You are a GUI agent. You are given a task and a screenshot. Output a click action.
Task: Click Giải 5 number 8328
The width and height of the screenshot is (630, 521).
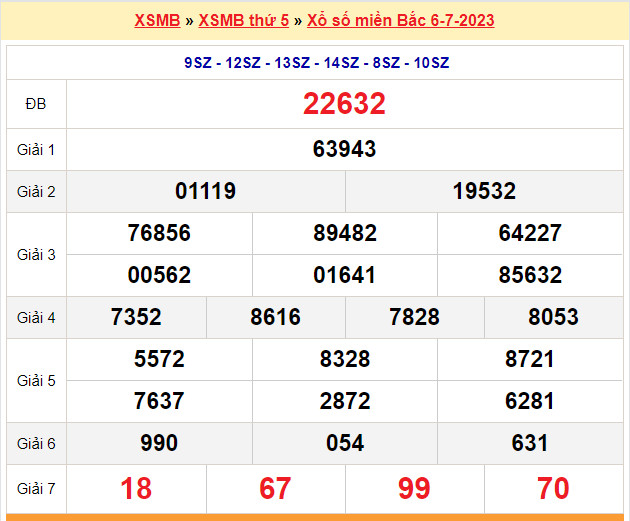pyautogui.click(x=344, y=359)
